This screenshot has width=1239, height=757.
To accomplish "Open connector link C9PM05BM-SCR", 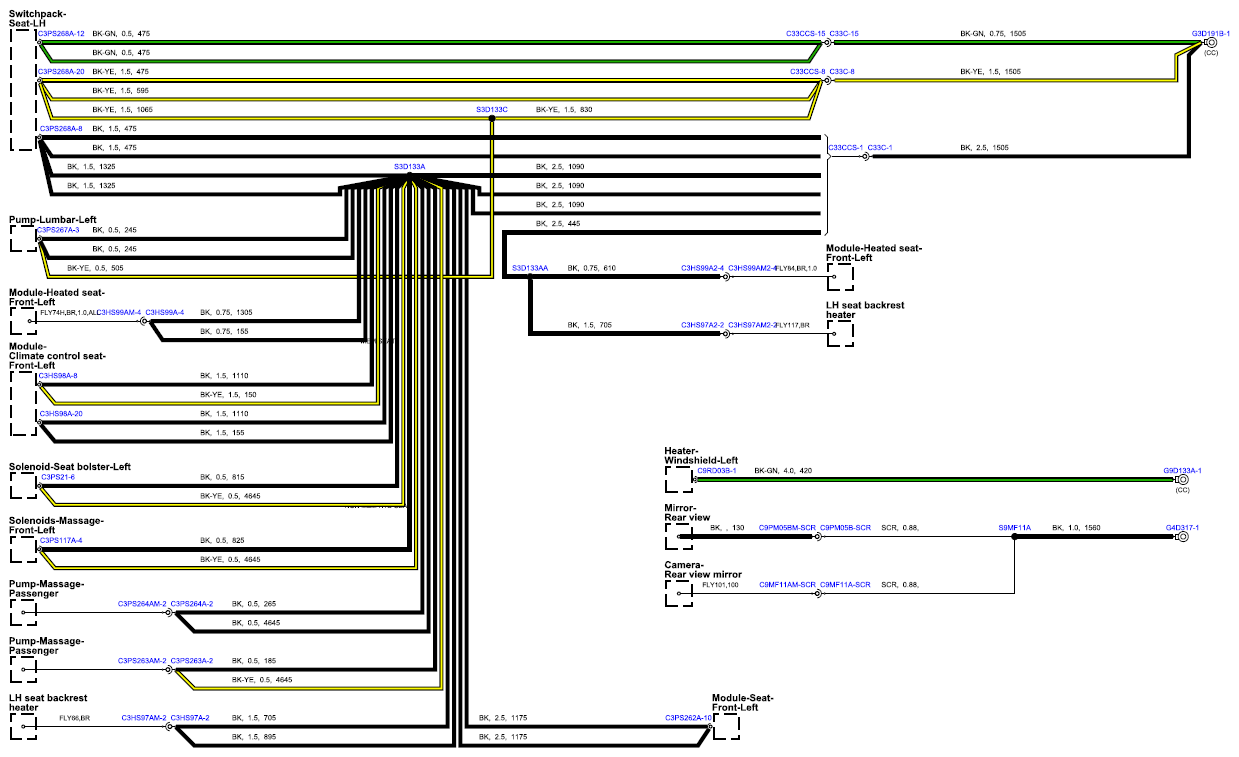I will (x=787, y=527).
